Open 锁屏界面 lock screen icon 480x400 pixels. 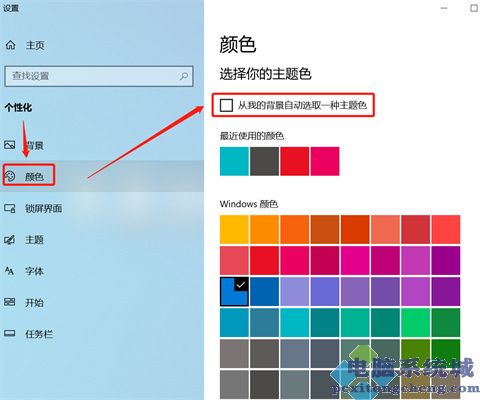coord(10,209)
